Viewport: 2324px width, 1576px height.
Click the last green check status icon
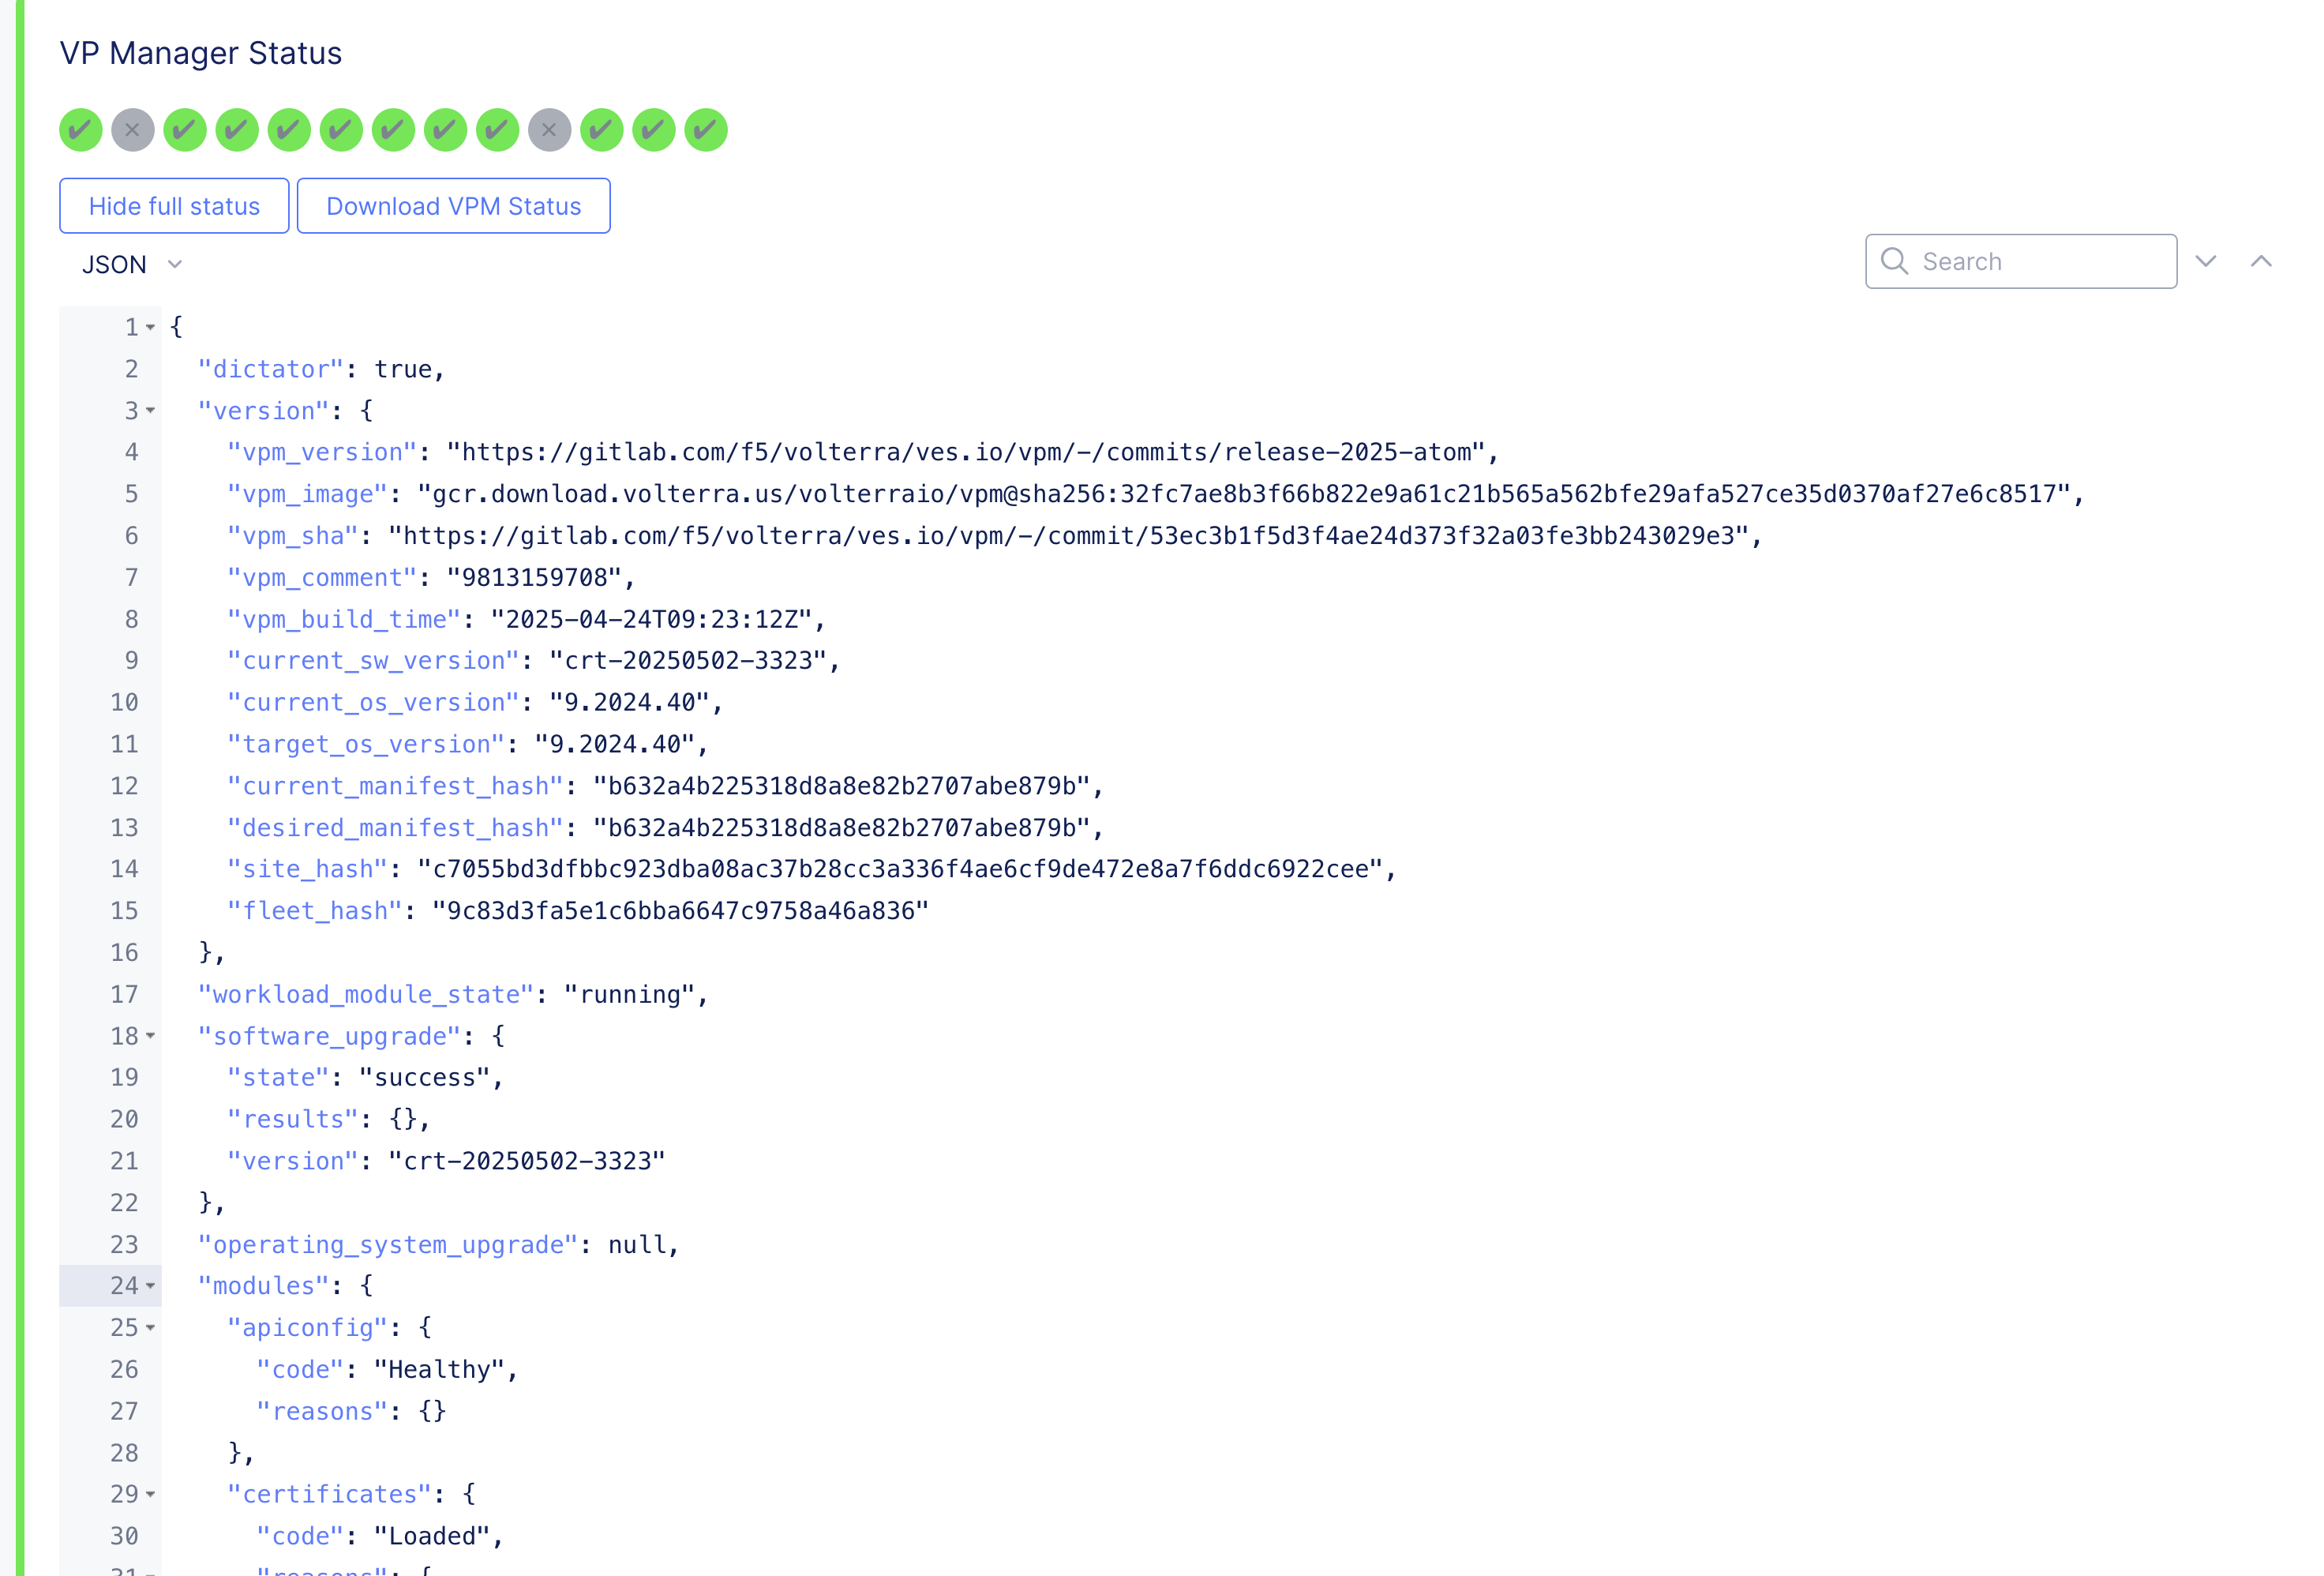[x=706, y=130]
